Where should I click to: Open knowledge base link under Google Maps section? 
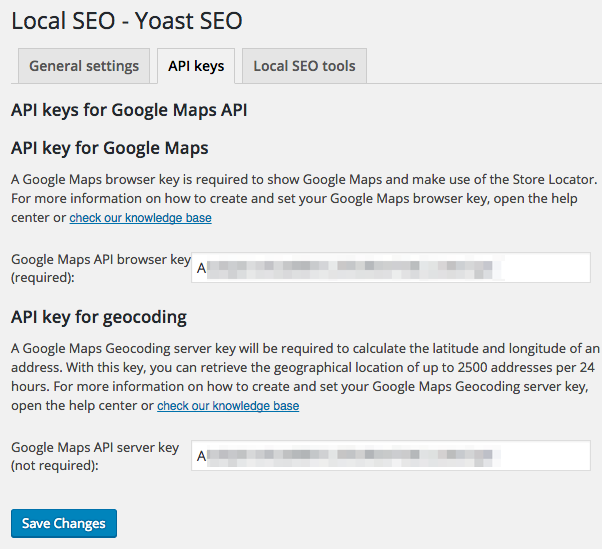coord(141,218)
